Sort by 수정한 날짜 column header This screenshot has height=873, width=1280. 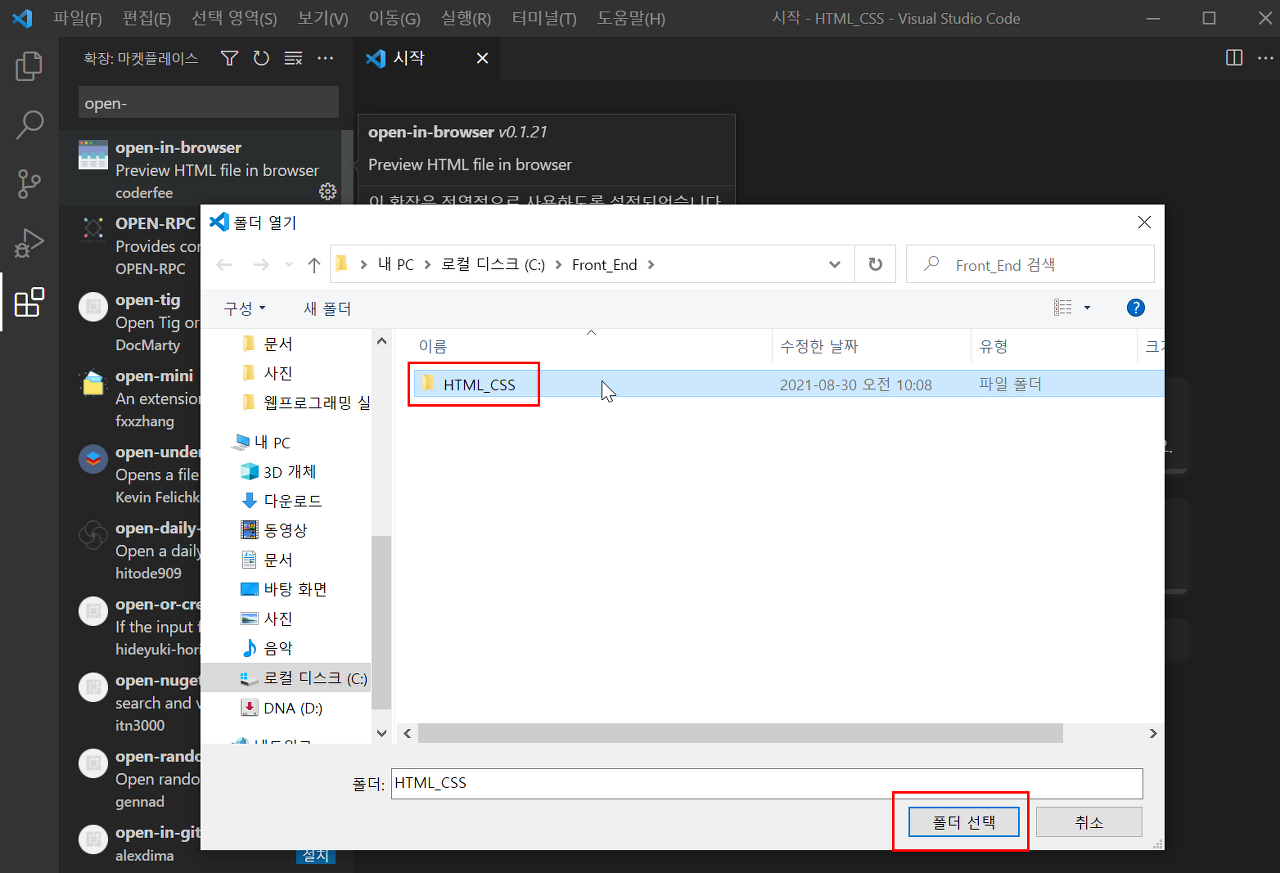871,346
